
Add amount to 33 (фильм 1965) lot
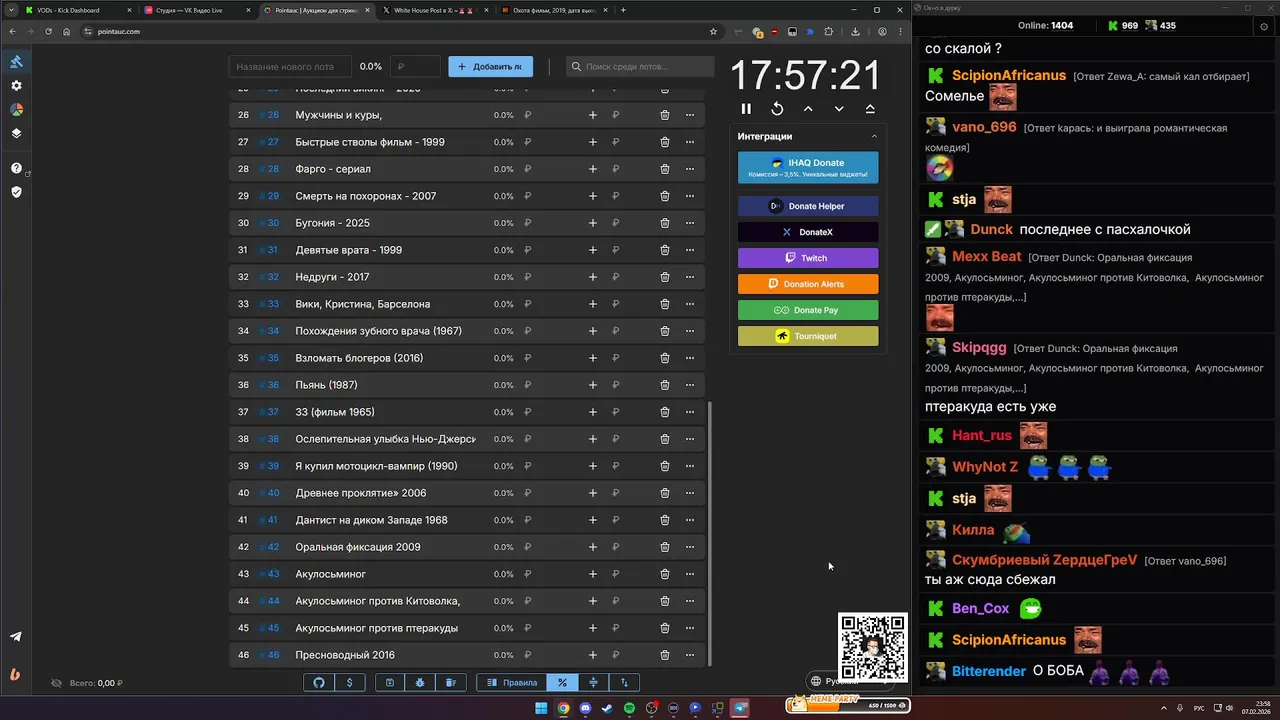(593, 412)
